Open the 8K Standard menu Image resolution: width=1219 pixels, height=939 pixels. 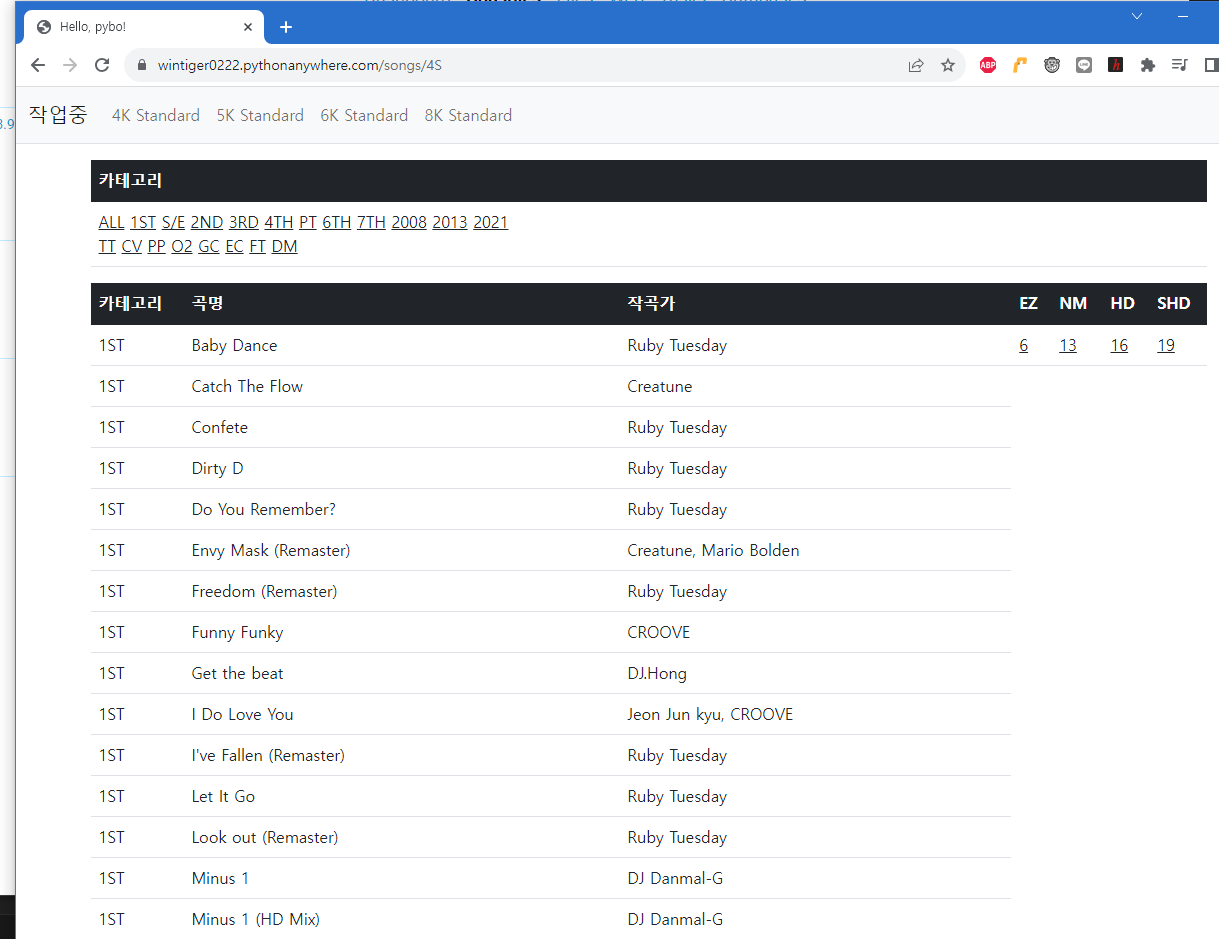(x=468, y=115)
